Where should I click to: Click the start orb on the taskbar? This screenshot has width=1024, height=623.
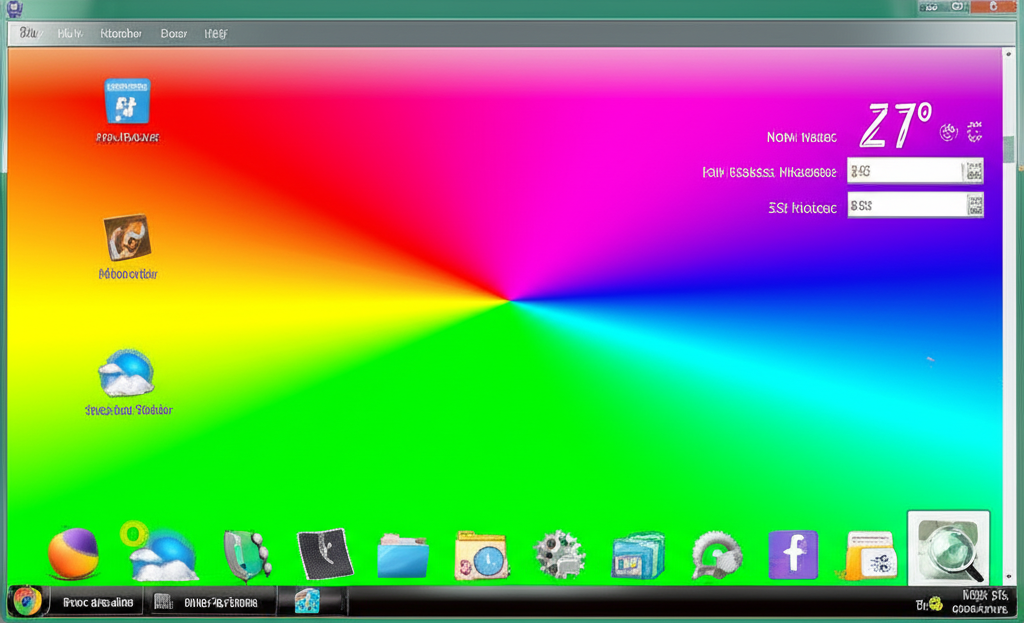point(22,602)
